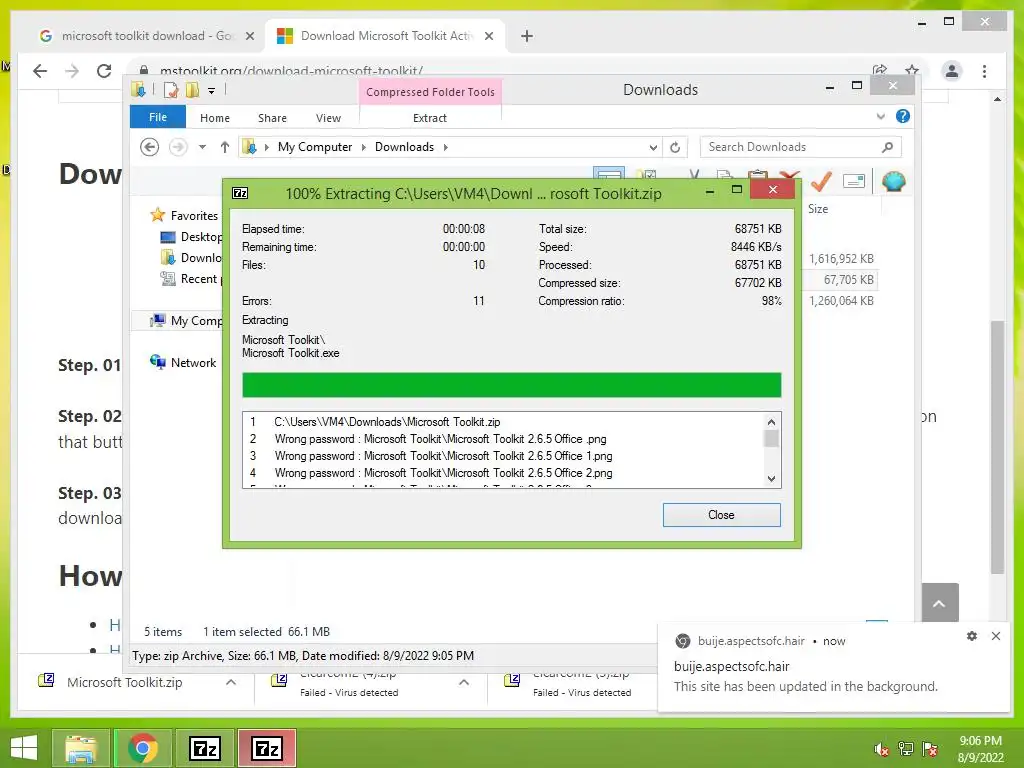Select the 1,616,952 KB file row
The height and width of the screenshot is (768, 1024).
841,259
